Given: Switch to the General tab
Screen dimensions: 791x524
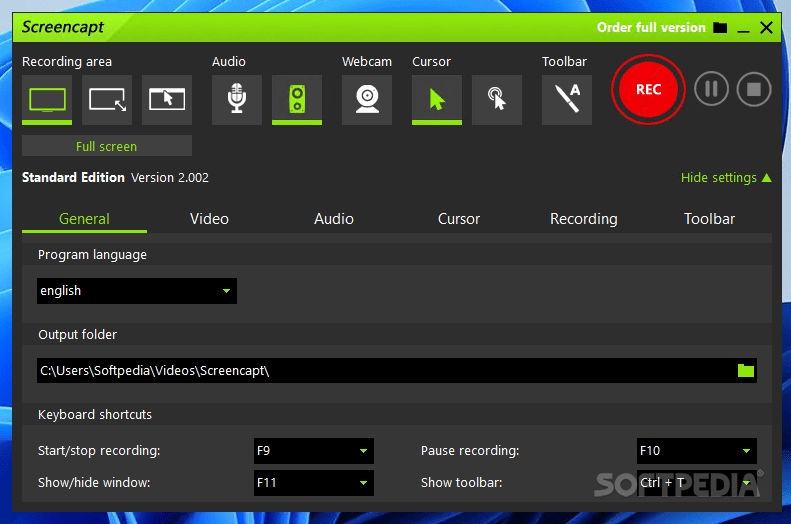Looking at the screenshot, I should point(84,219).
